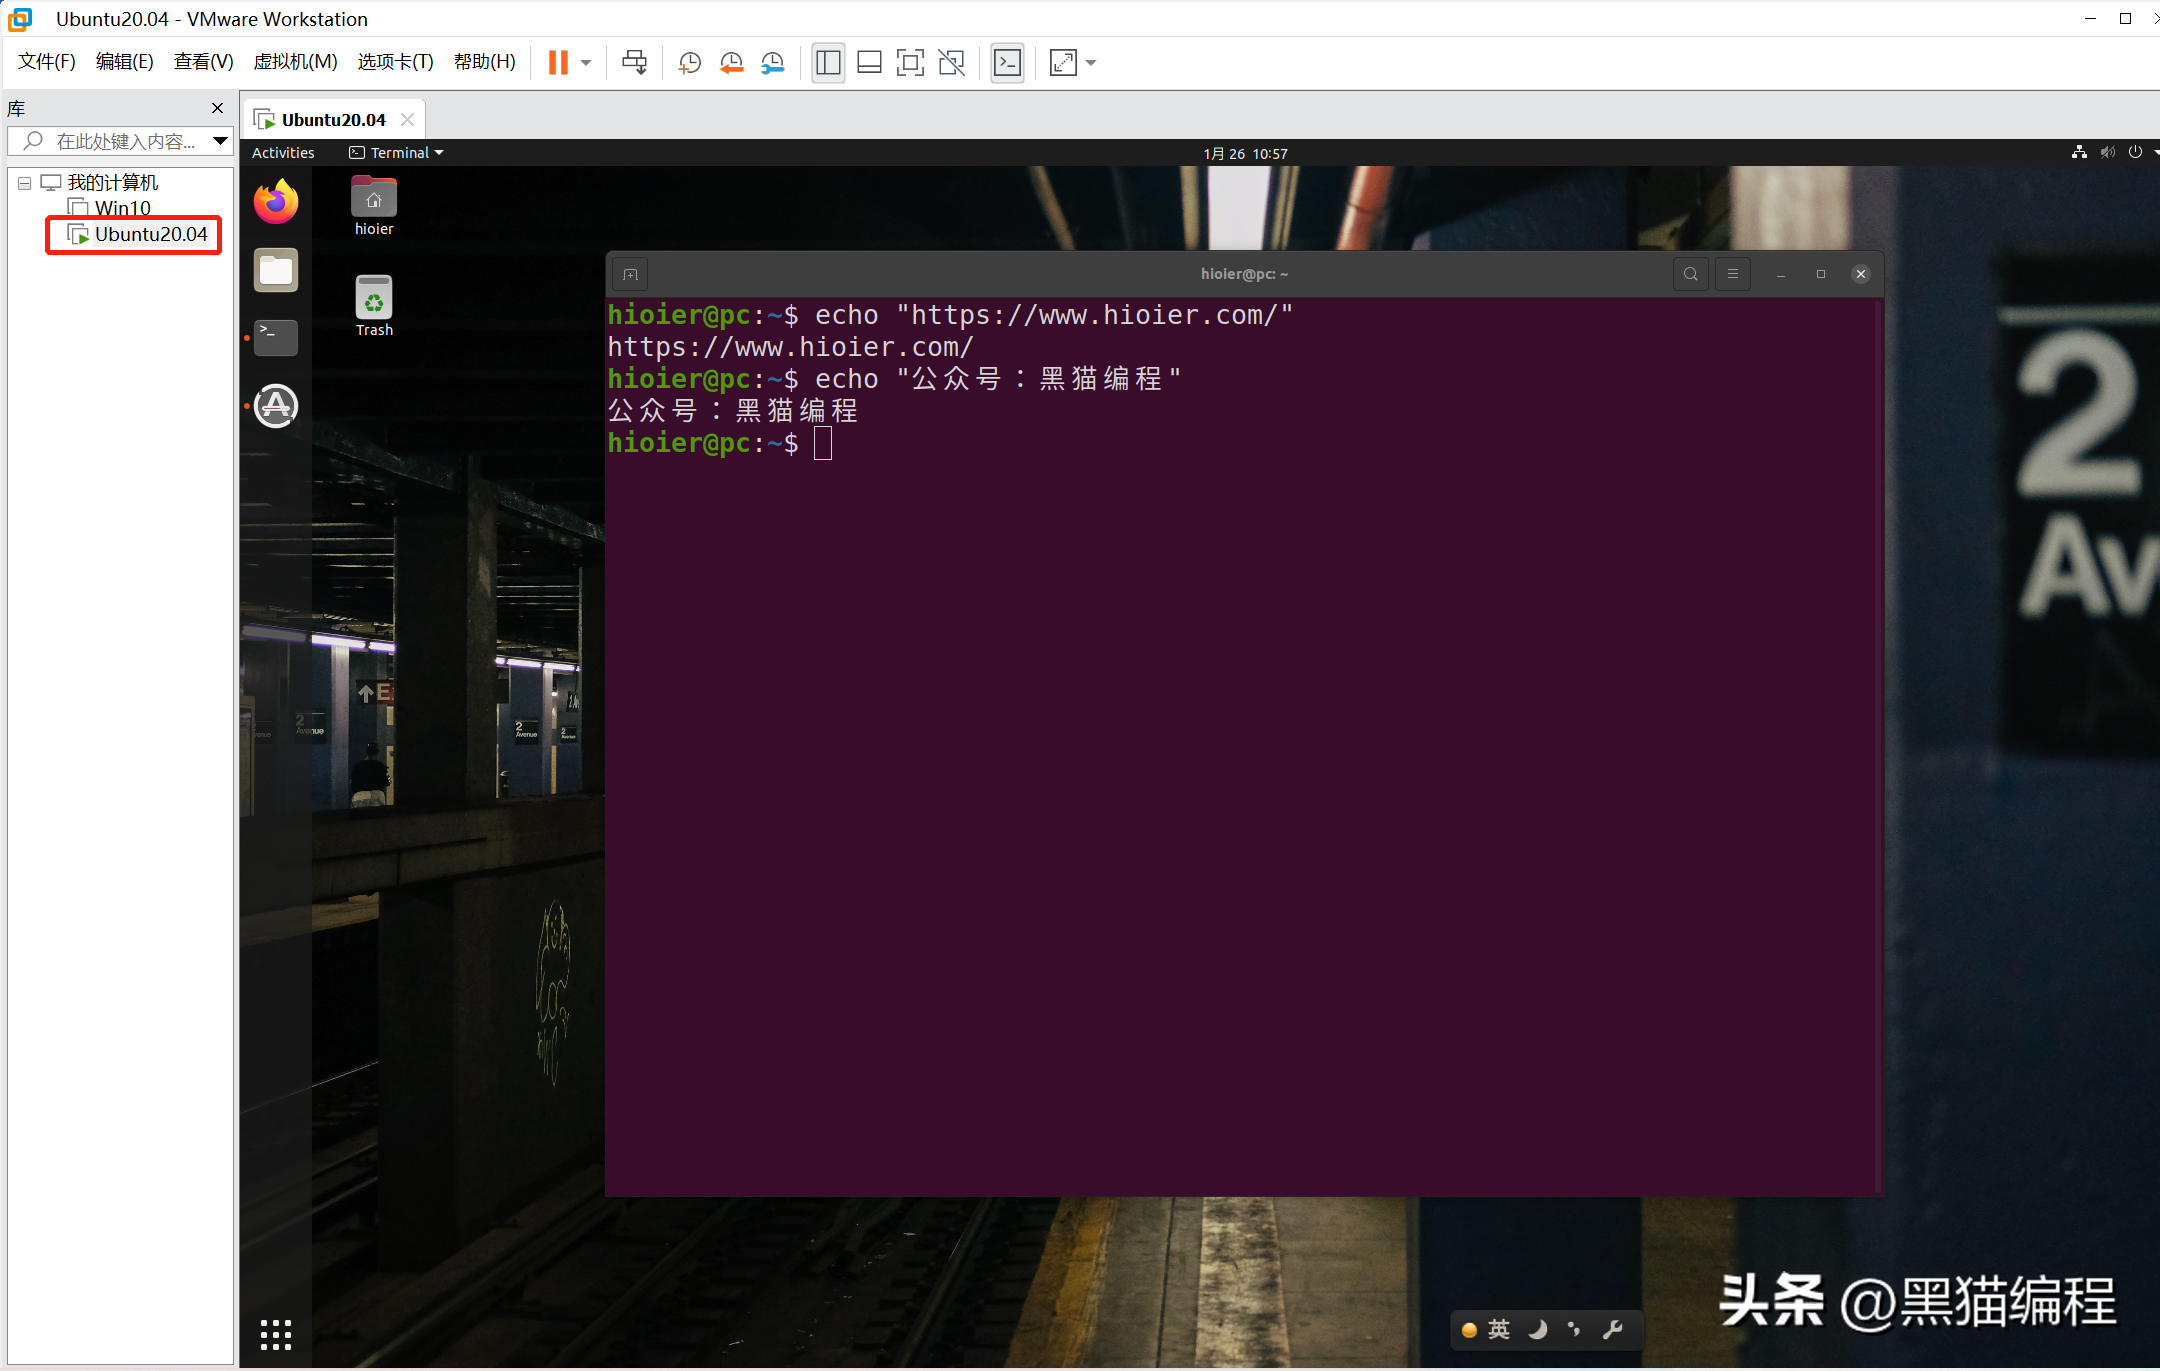Open Ubuntu Software in the dock

click(x=276, y=406)
